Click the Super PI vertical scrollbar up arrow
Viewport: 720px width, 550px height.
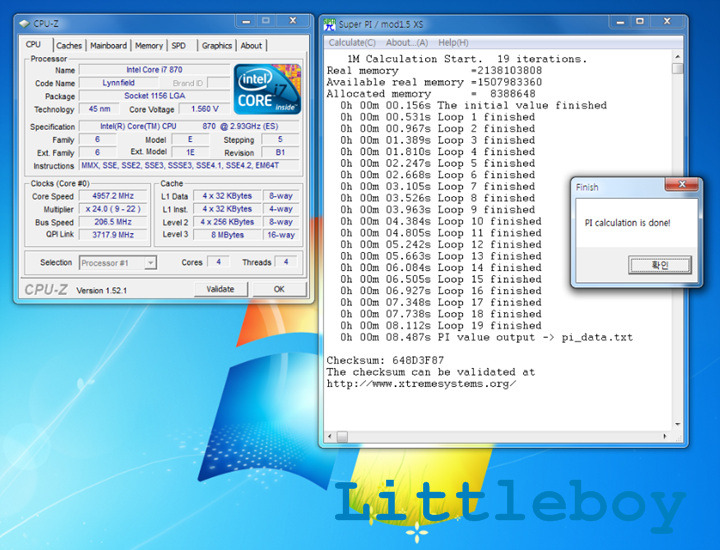tap(677, 56)
